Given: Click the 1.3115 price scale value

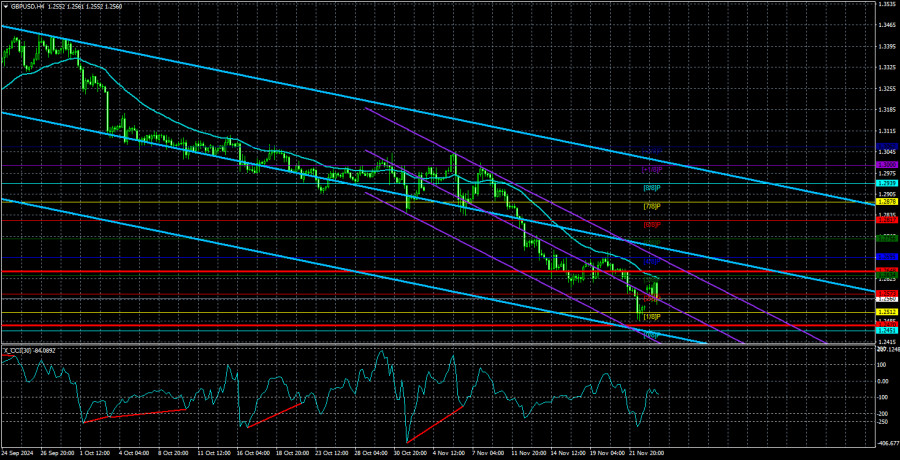Looking at the screenshot, I should 886,131.
